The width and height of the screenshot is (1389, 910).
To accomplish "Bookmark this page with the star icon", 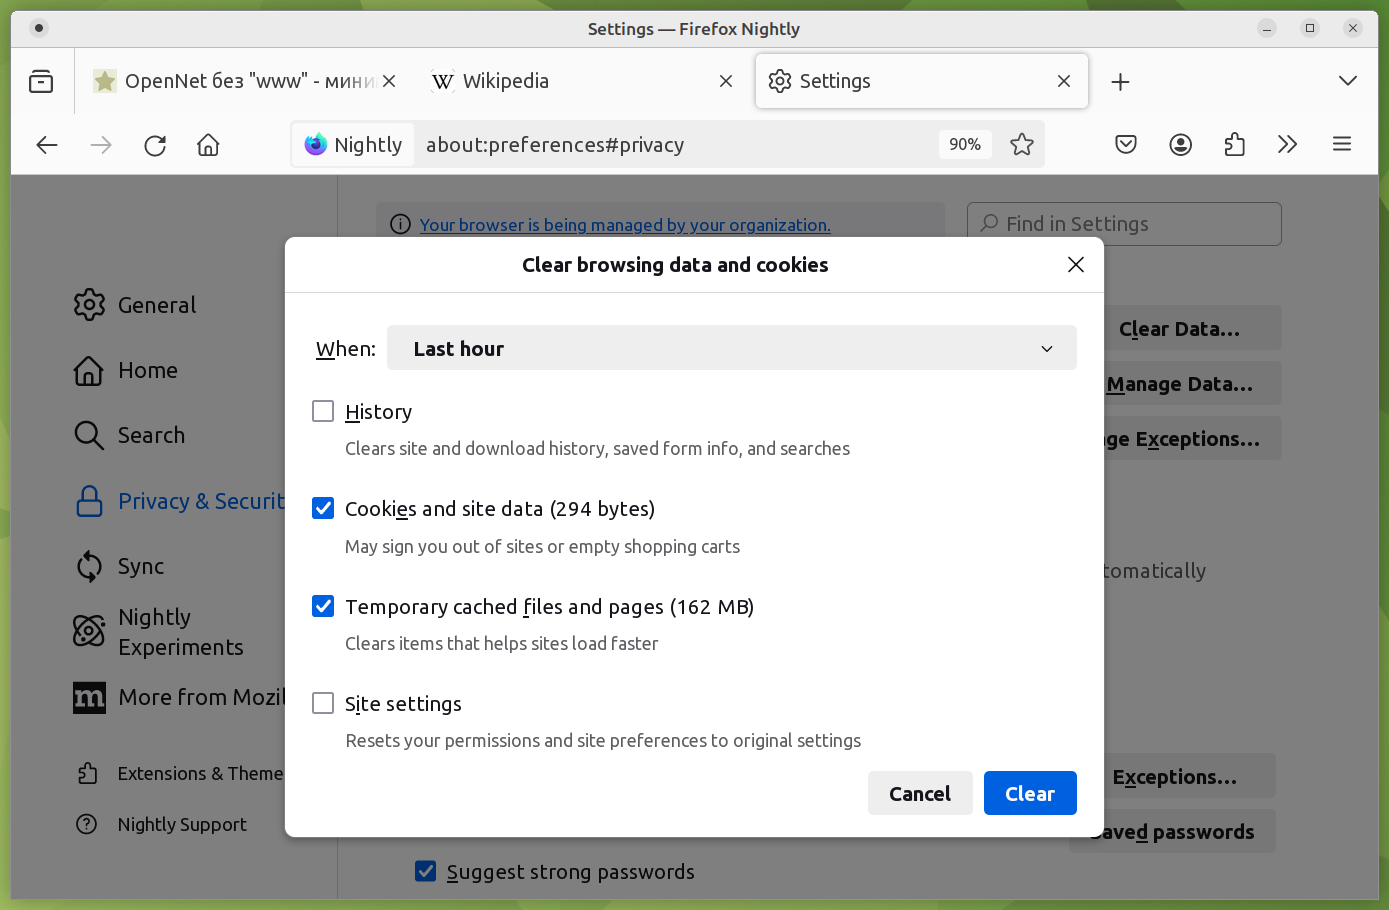I will coord(1021,145).
